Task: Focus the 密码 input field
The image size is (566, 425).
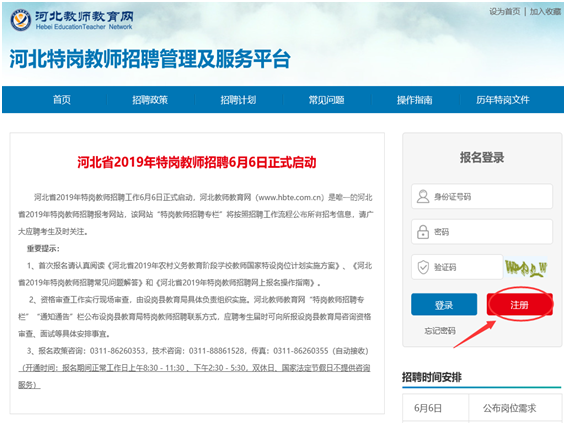Action: pyautogui.click(x=482, y=232)
